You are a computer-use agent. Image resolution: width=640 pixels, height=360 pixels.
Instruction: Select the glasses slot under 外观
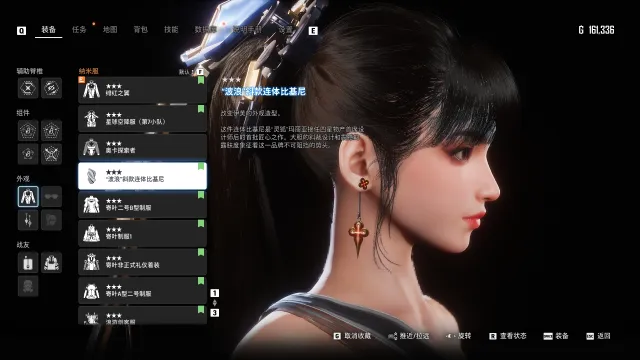click(51, 197)
